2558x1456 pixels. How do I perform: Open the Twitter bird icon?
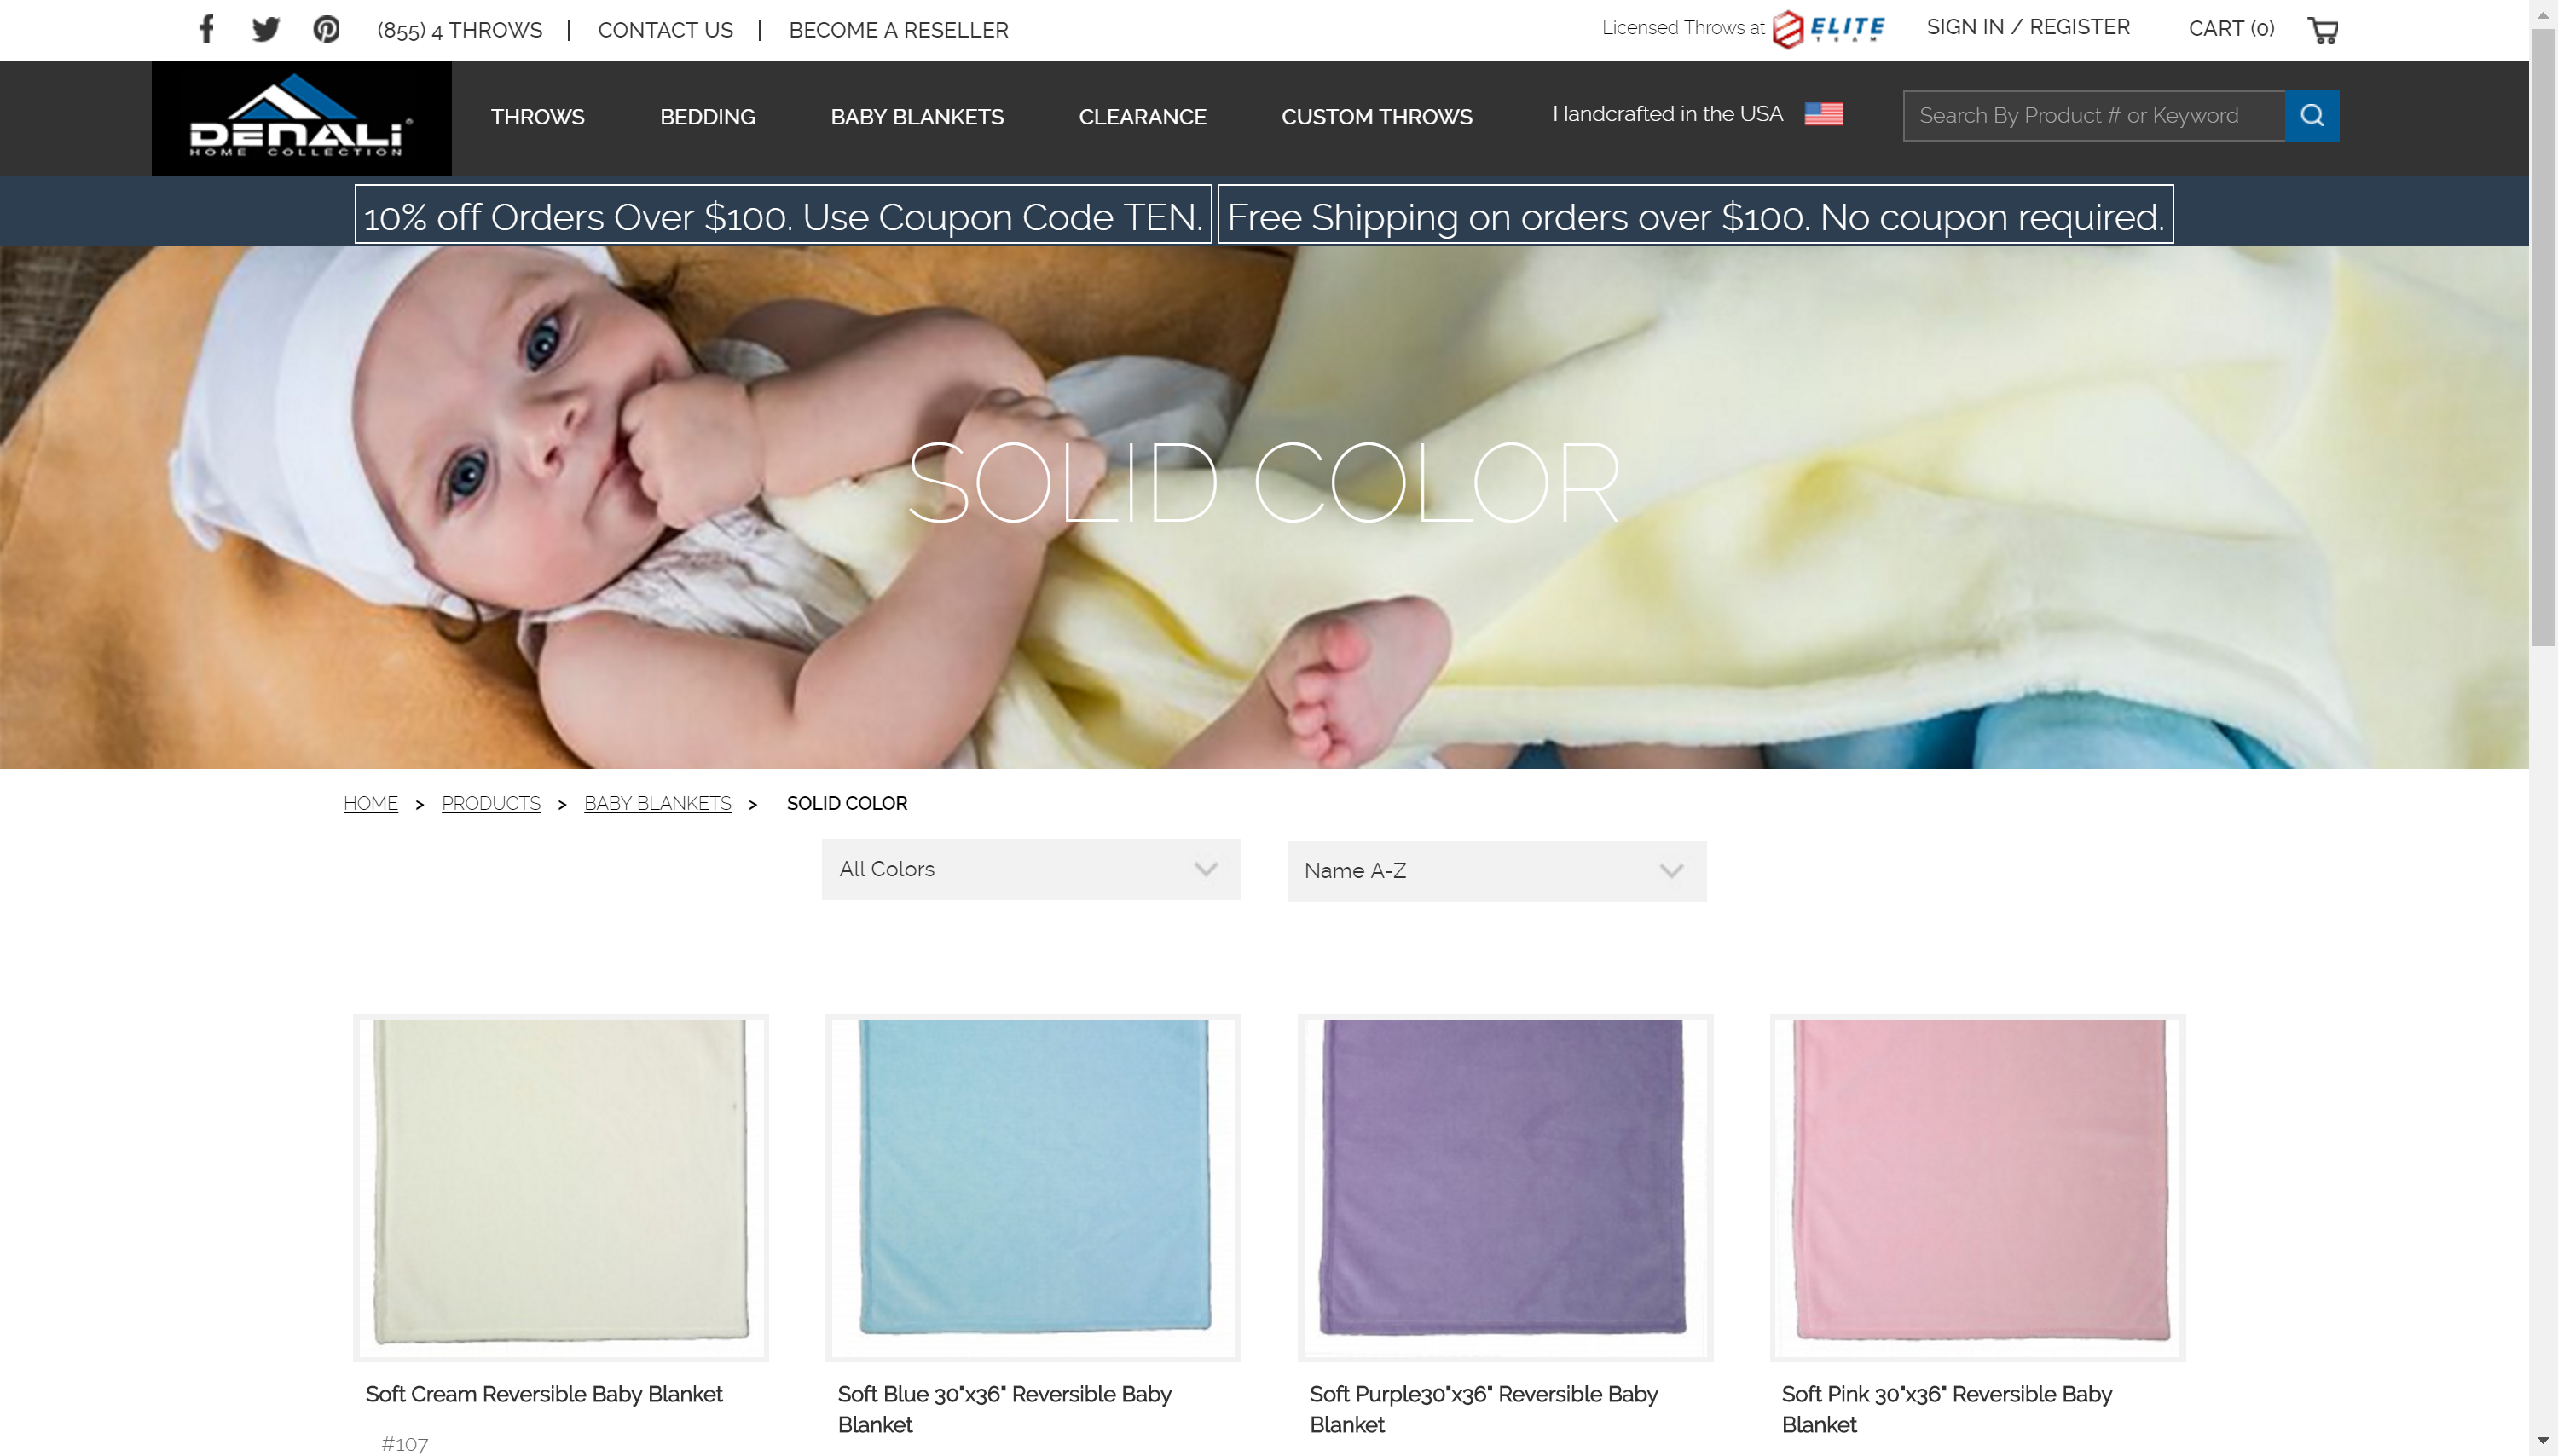point(266,29)
